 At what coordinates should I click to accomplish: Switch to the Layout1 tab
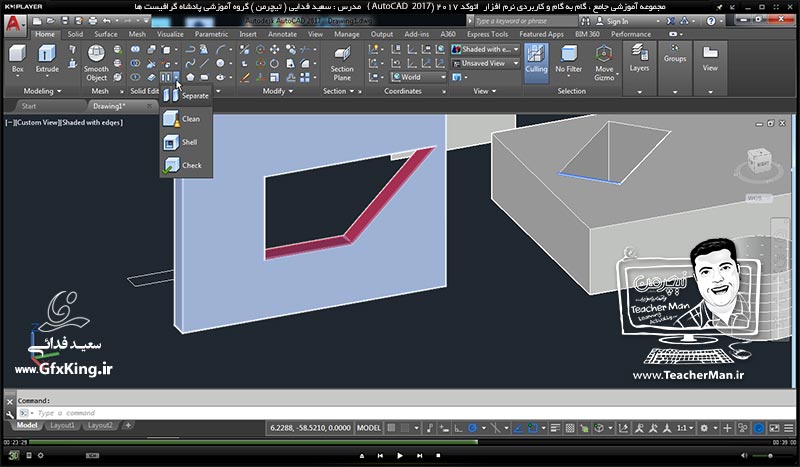[62, 425]
